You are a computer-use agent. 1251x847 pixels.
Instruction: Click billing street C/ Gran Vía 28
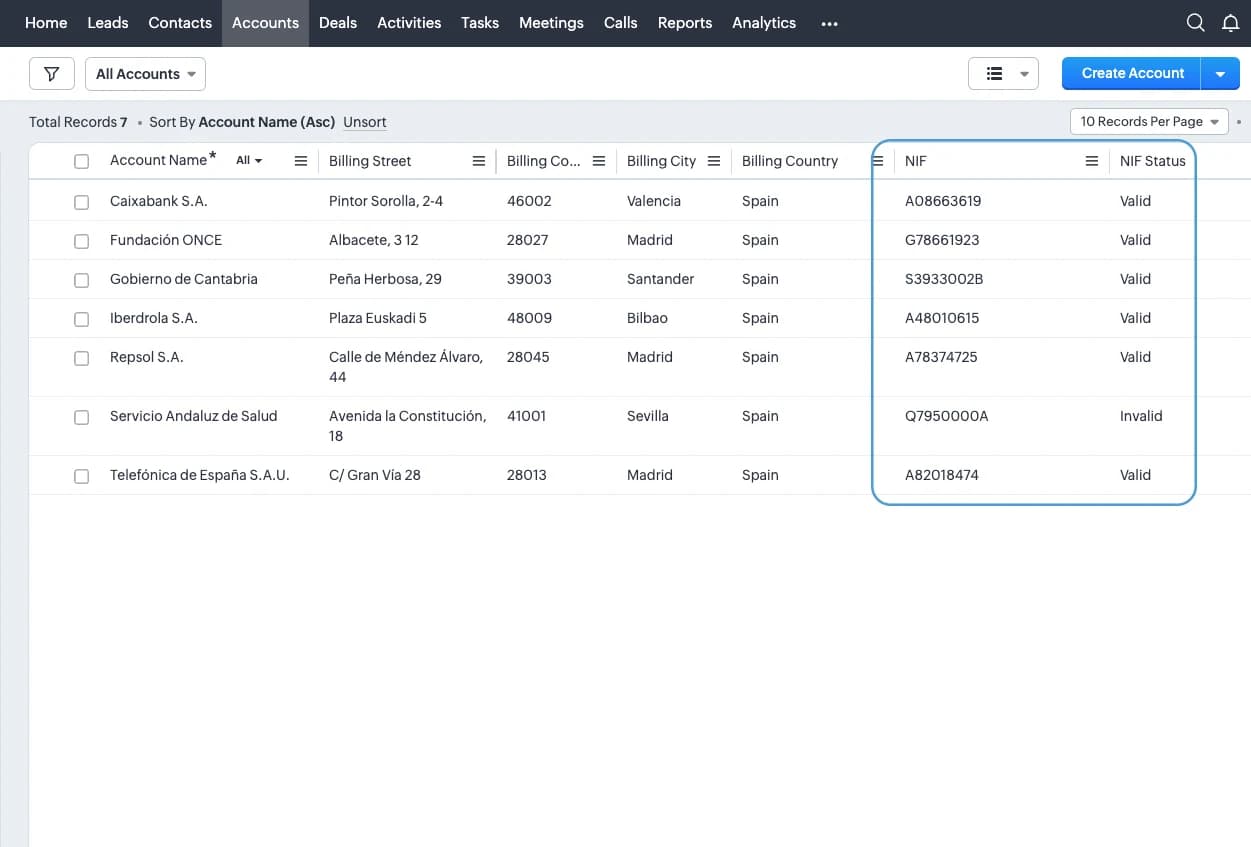point(375,475)
